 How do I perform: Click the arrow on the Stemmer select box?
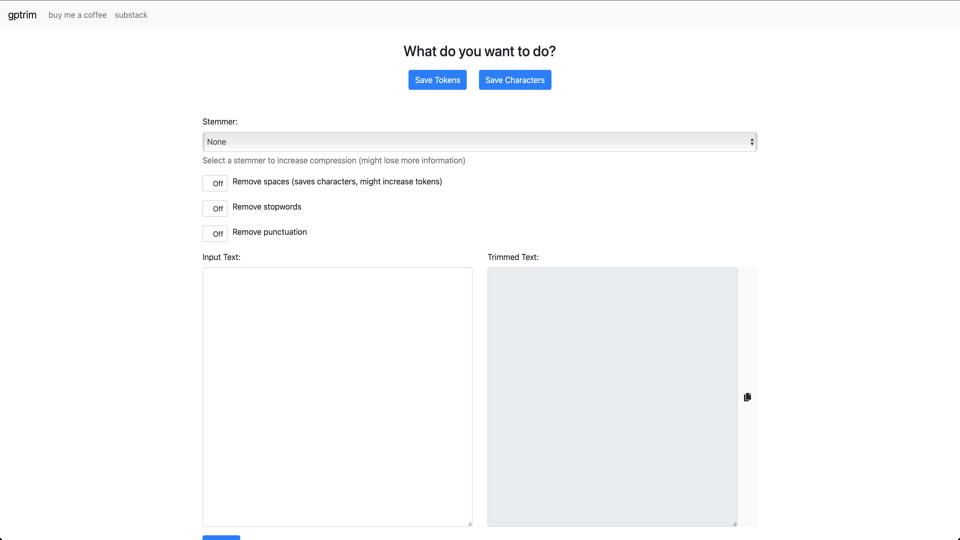pyautogui.click(x=751, y=142)
